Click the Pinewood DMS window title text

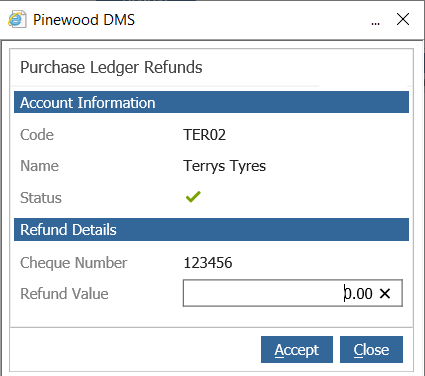click(x=84, y=20)
